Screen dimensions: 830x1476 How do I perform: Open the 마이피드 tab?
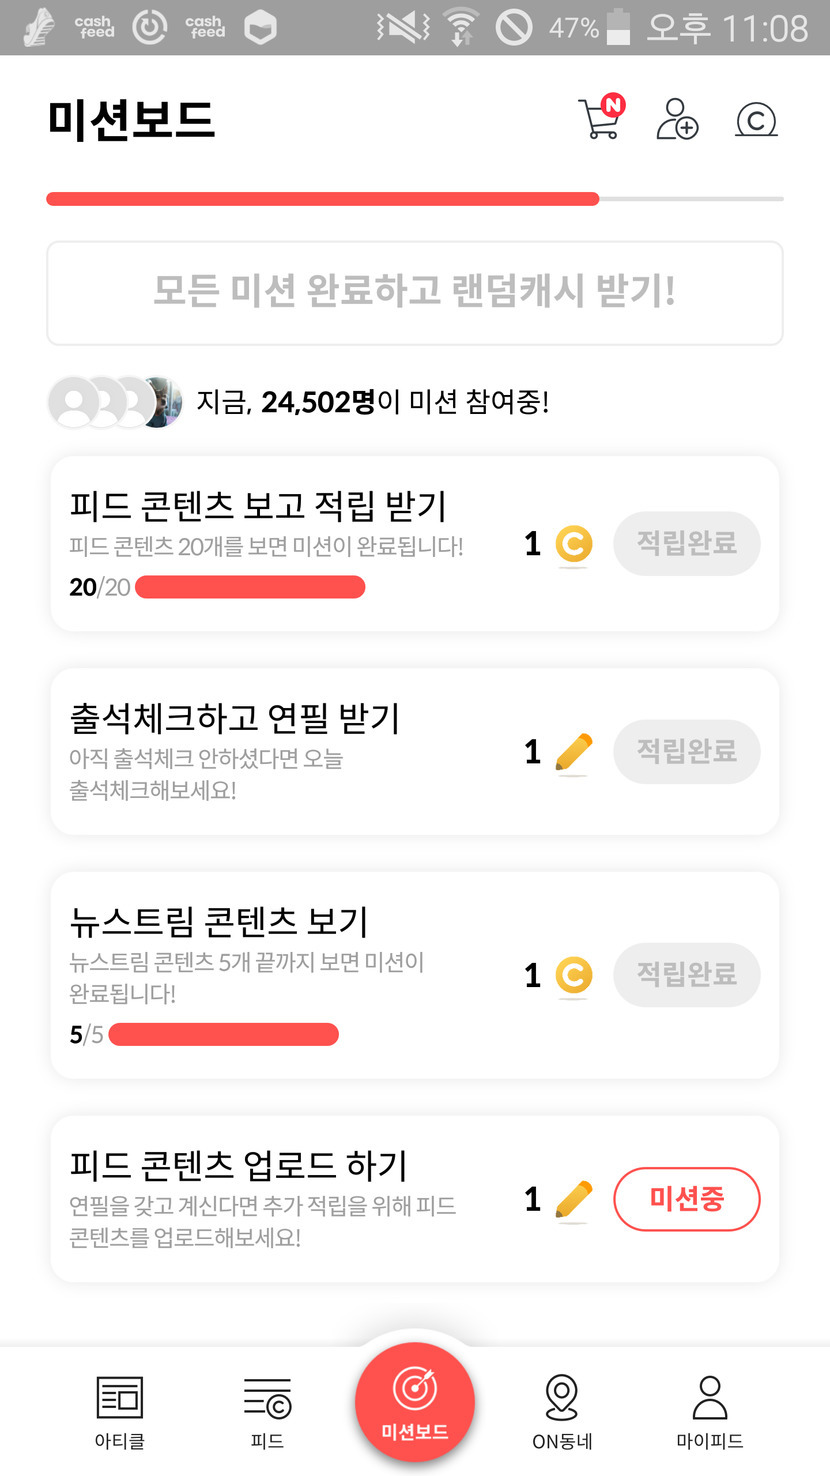pyautogui.click(x=710, y=1410)
